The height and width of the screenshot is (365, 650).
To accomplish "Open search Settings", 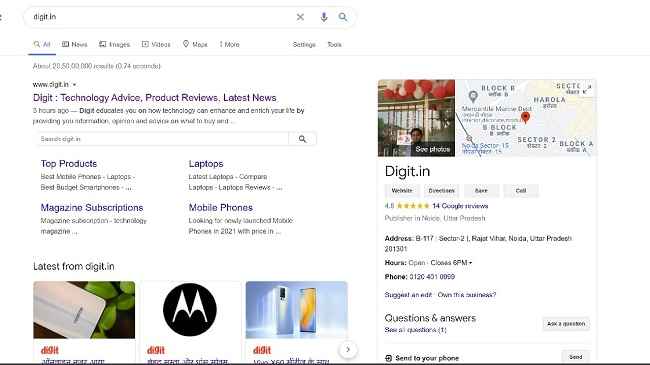I will pos(304,44).
